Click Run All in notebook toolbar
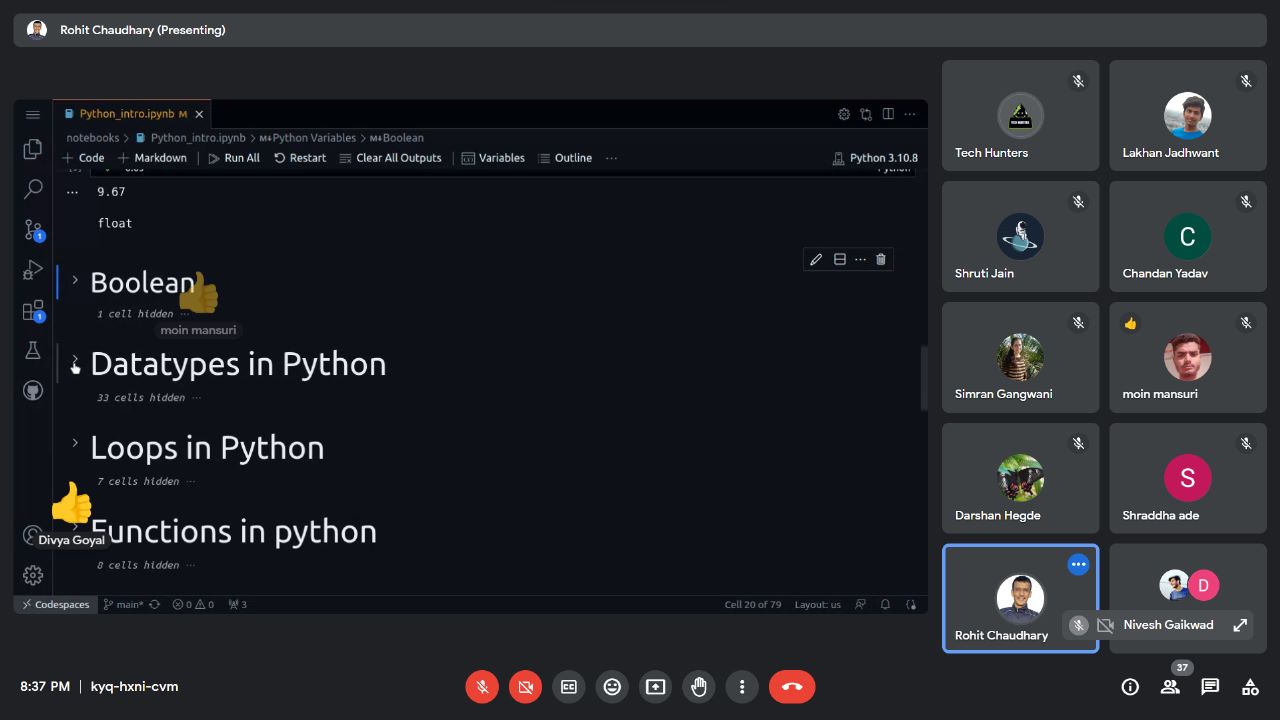Image resolution: width=1280 pixels, height=720 pixels. pyautogui.click(x=234, y=158)
